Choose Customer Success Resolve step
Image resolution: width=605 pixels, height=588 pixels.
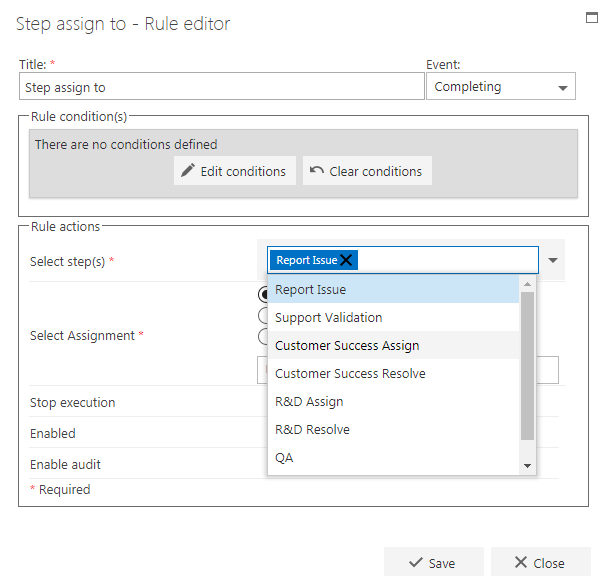393,373
